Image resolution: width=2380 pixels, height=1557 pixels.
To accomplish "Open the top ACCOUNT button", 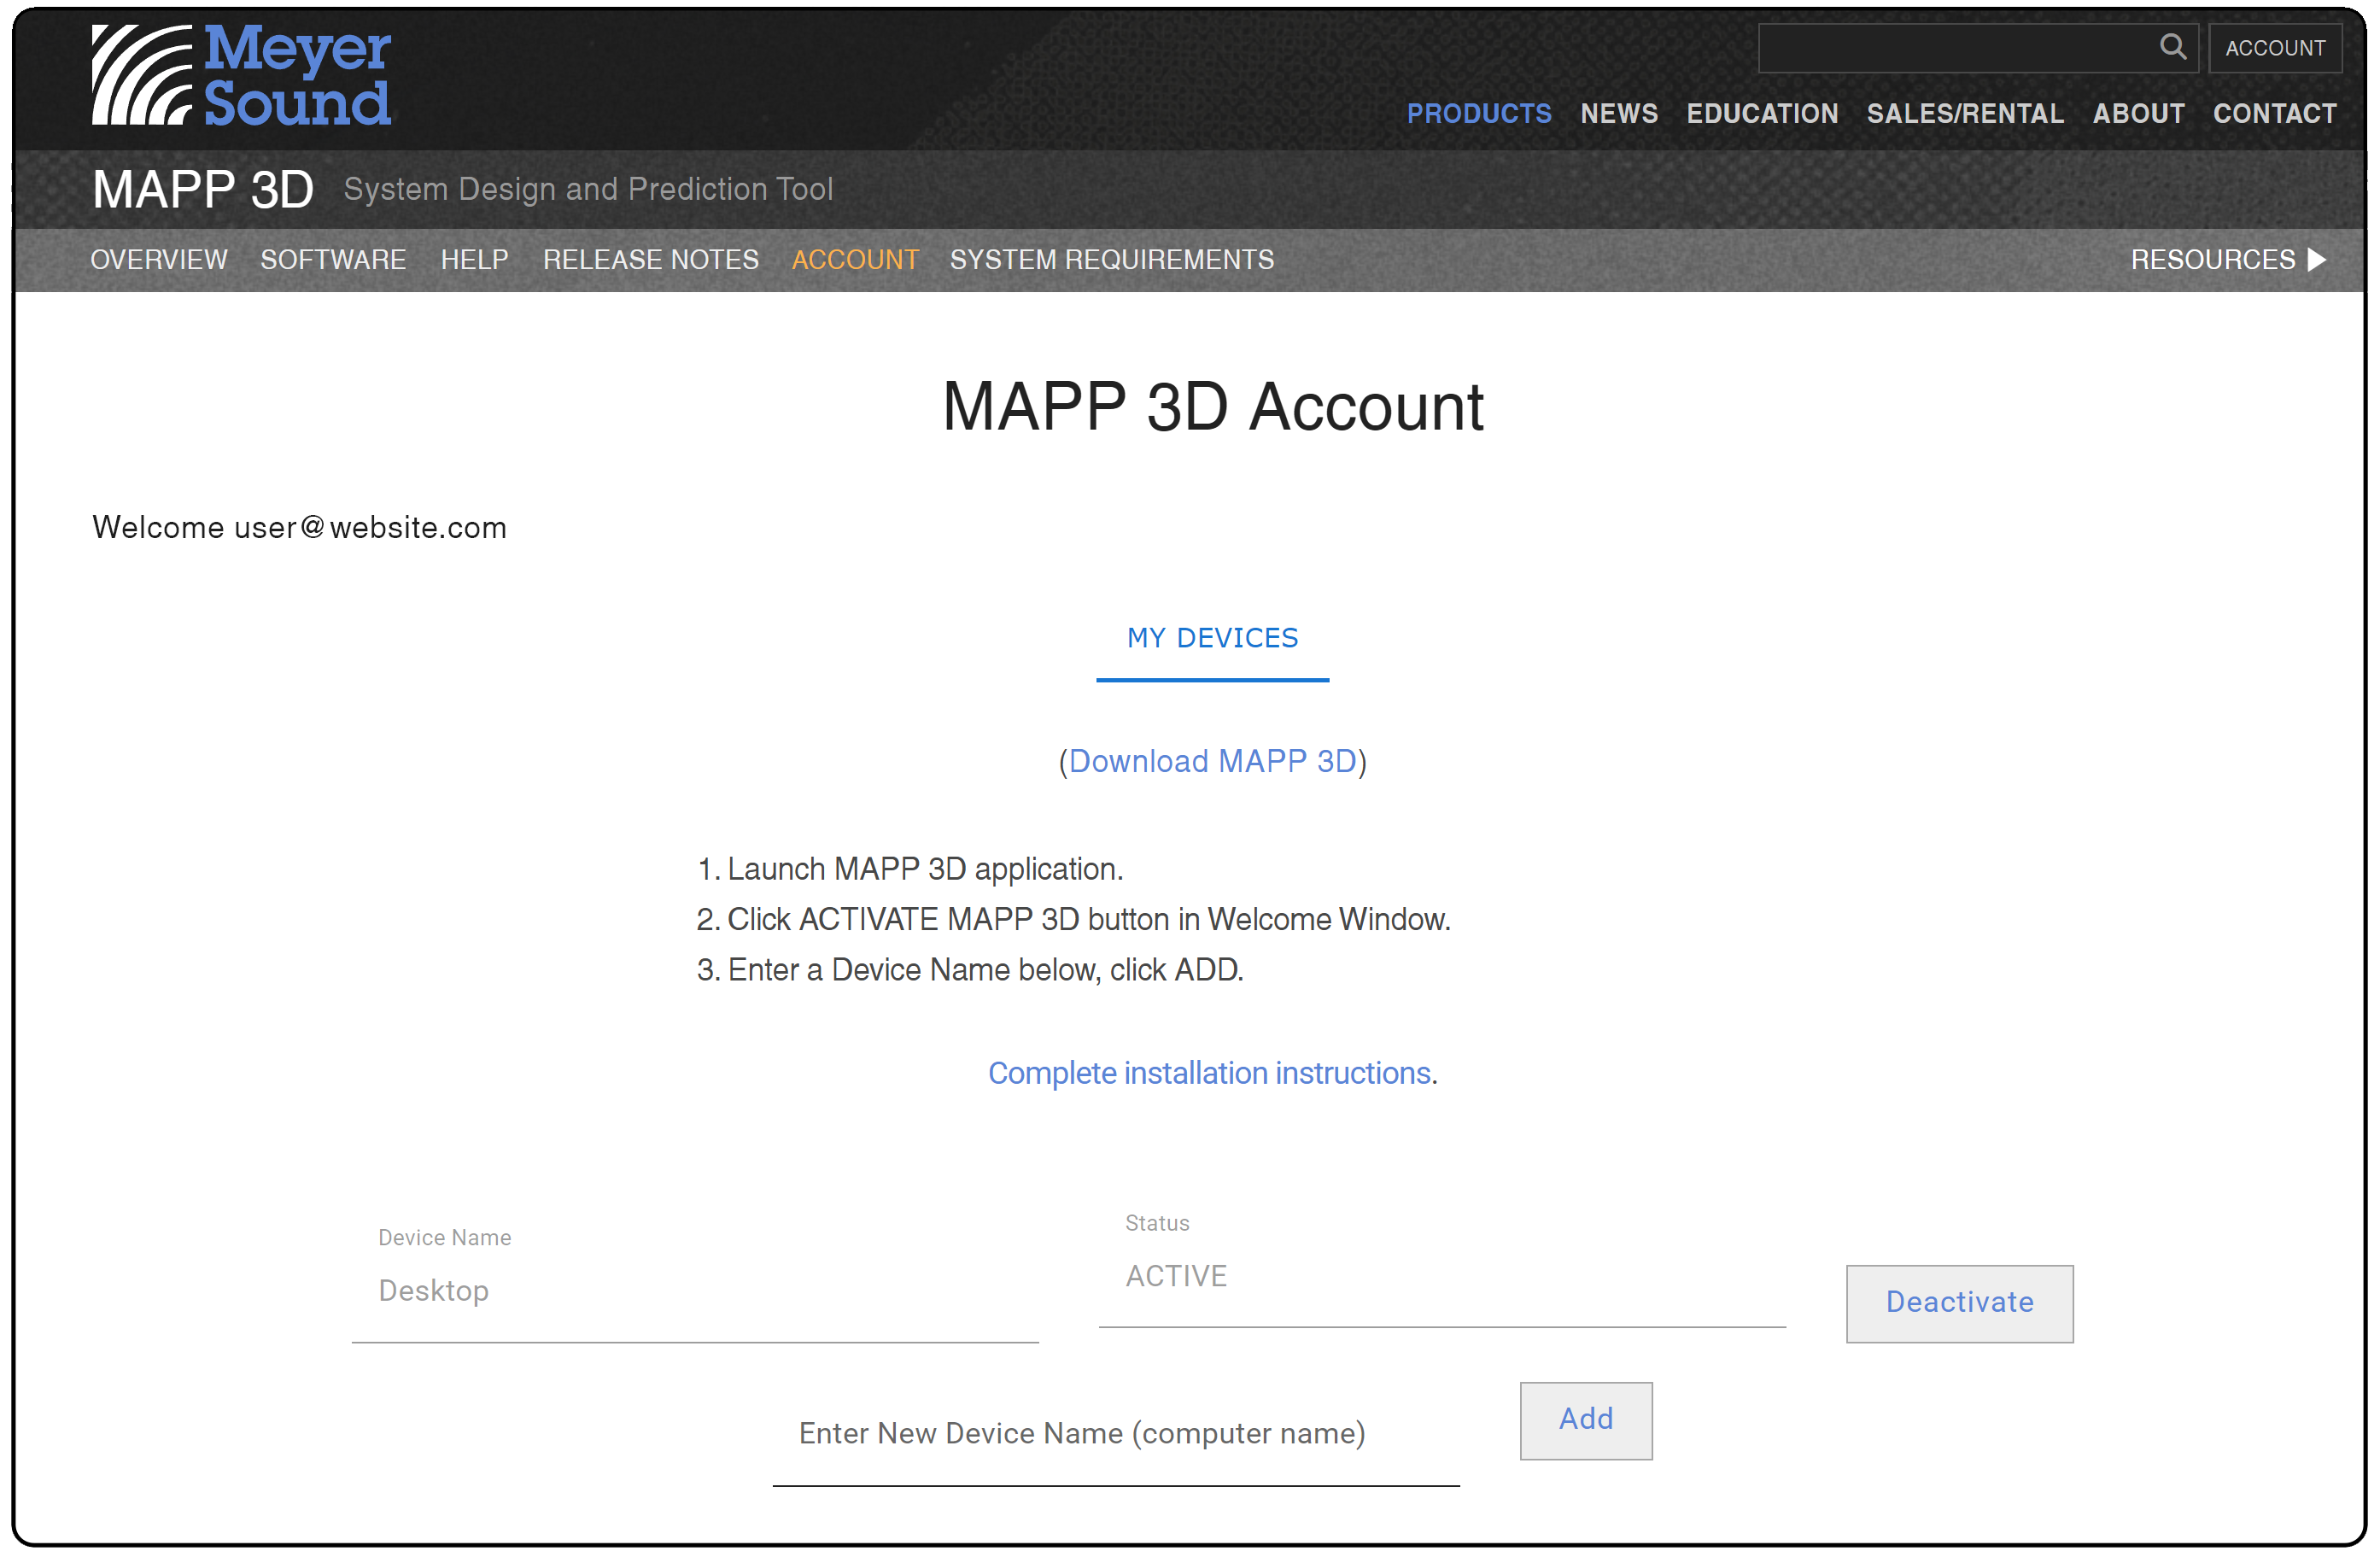I will 2274,48.
